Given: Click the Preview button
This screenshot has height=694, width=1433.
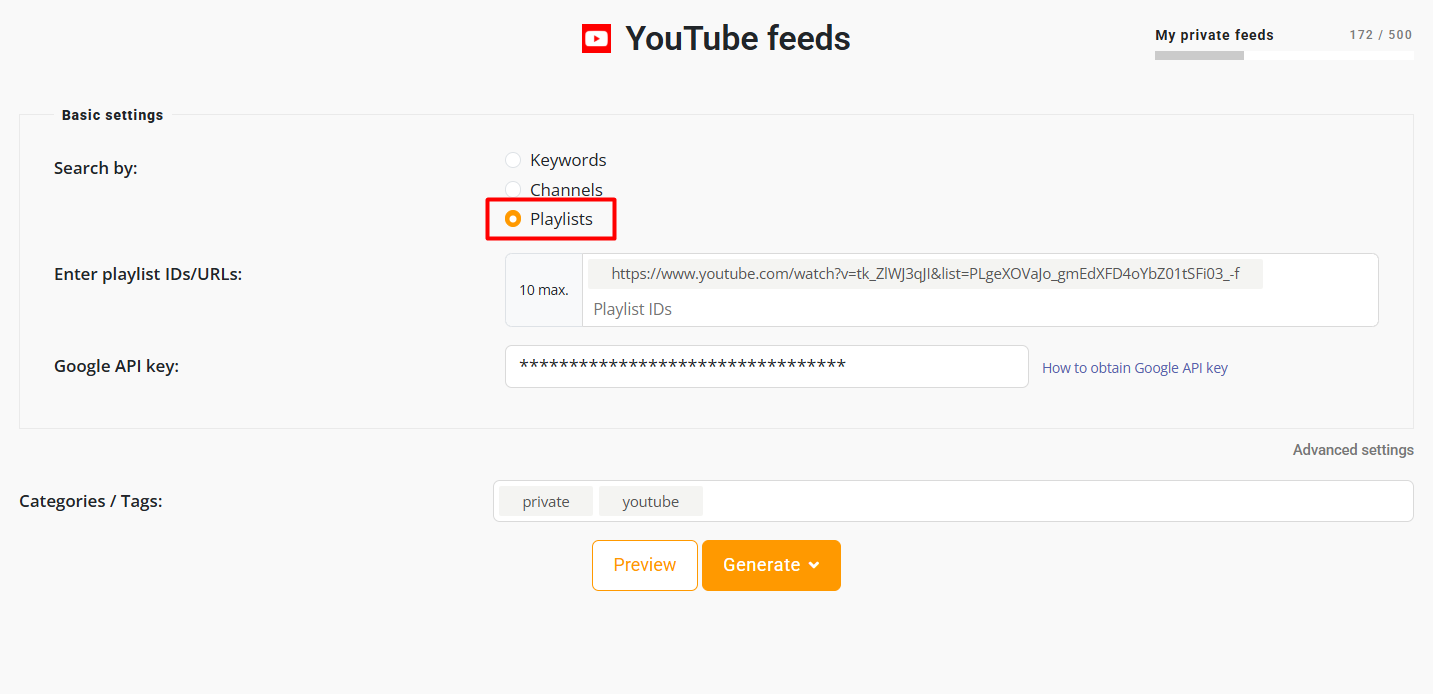Looking at the screenshot, I should pyautogui.click(x=645, y=566).
